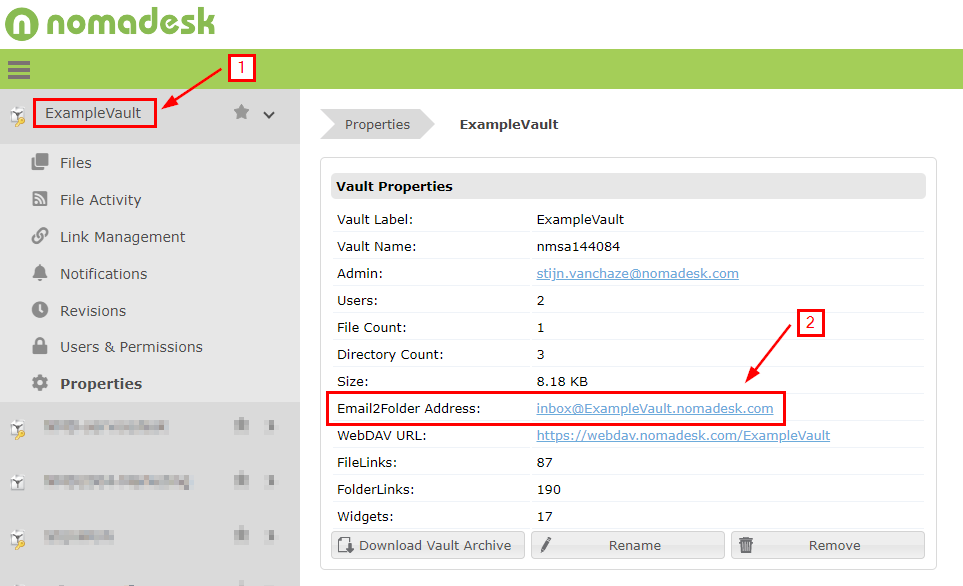Select the first blurred vault entry
The width and height of the screenshot is (963, 586).
click(106, 426)
